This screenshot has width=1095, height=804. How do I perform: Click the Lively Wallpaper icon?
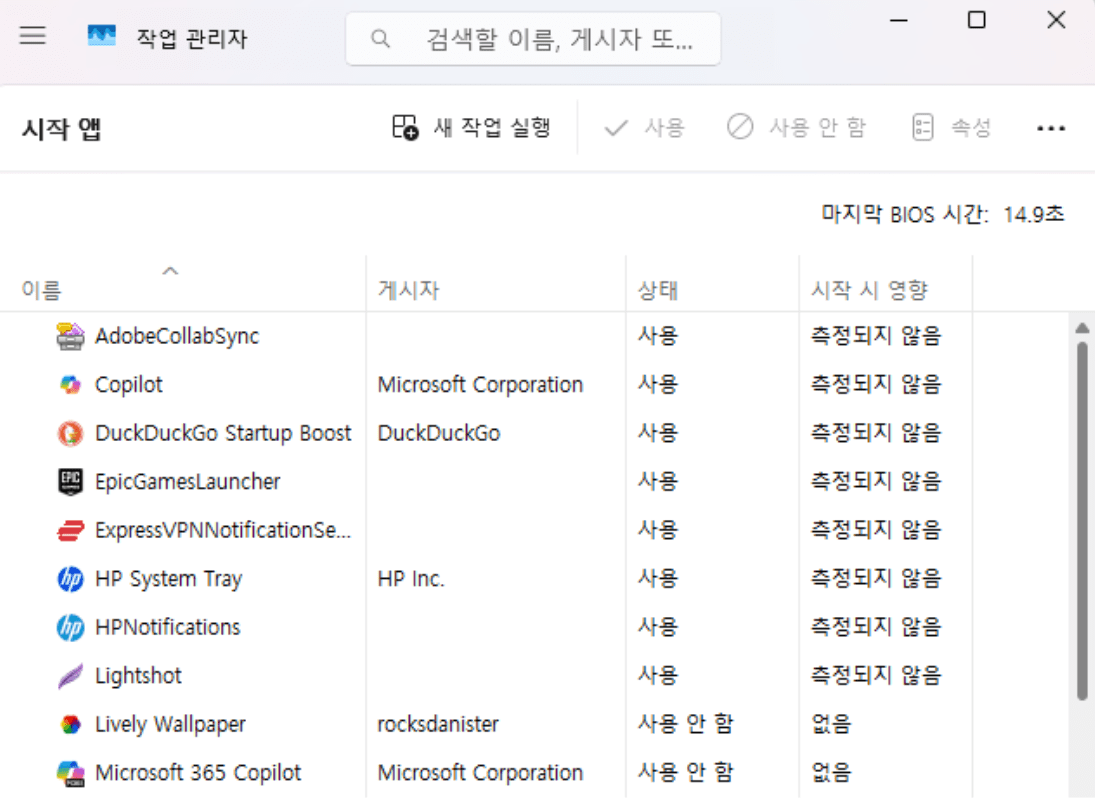68,724
